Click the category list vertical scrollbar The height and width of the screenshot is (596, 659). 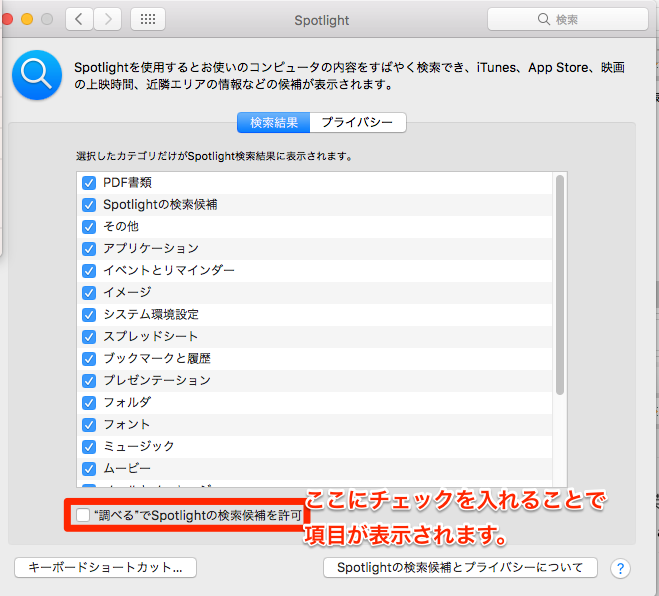(x=559, y=285)
